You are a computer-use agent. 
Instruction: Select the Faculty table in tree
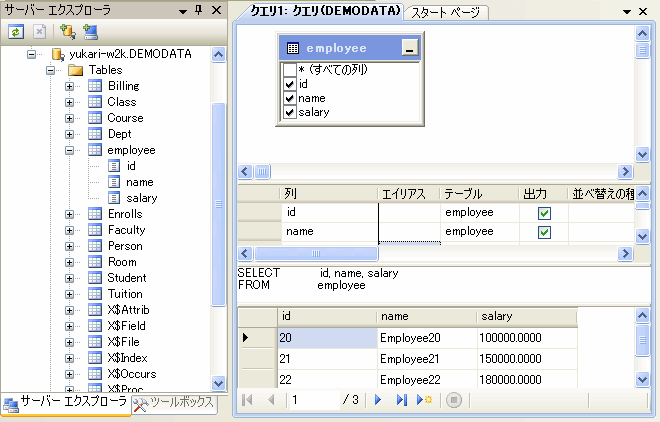126,230
